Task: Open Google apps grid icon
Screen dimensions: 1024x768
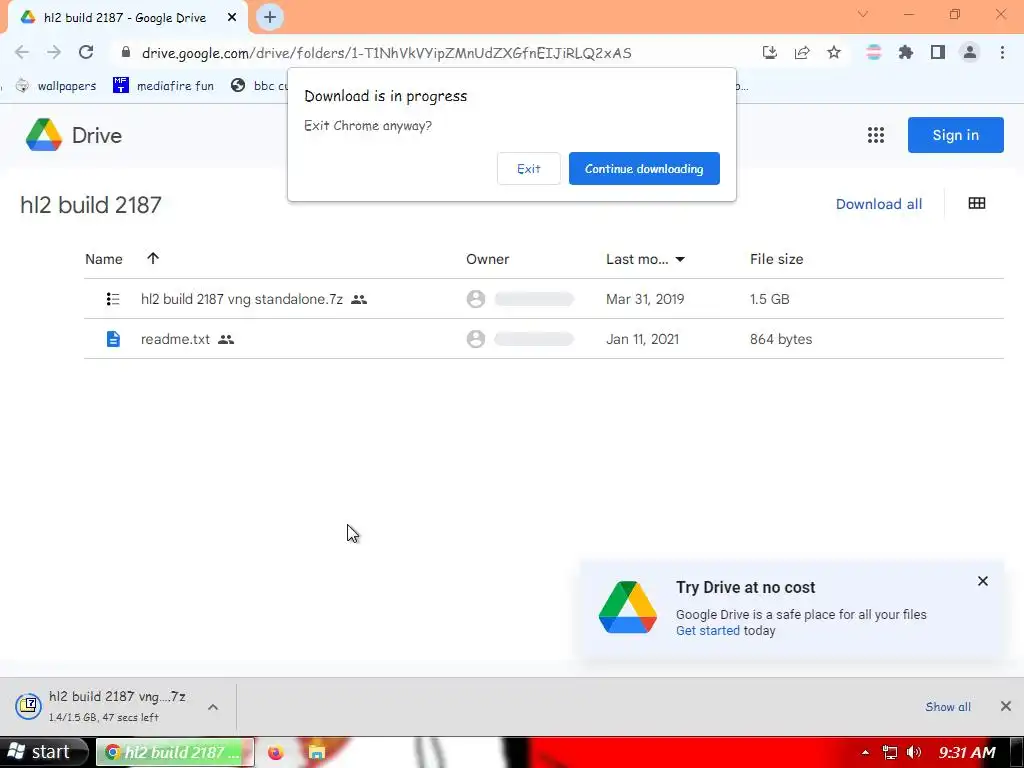Action: click(x=875, y=135)
